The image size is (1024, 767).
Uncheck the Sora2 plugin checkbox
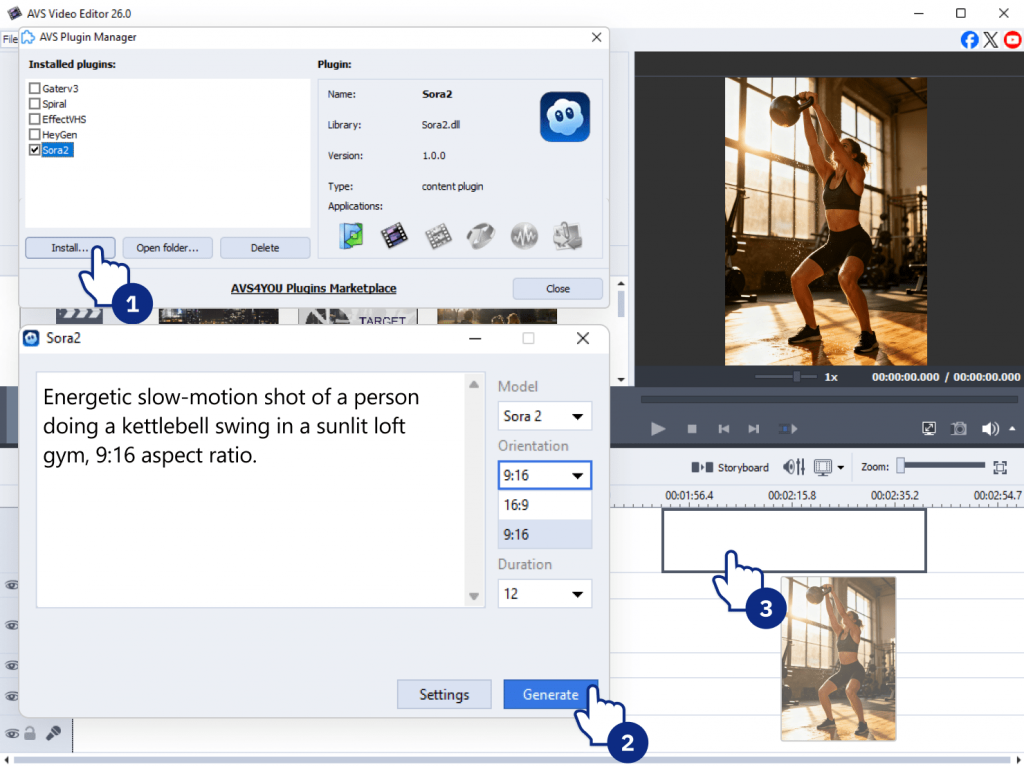click(x=35, y=150)
